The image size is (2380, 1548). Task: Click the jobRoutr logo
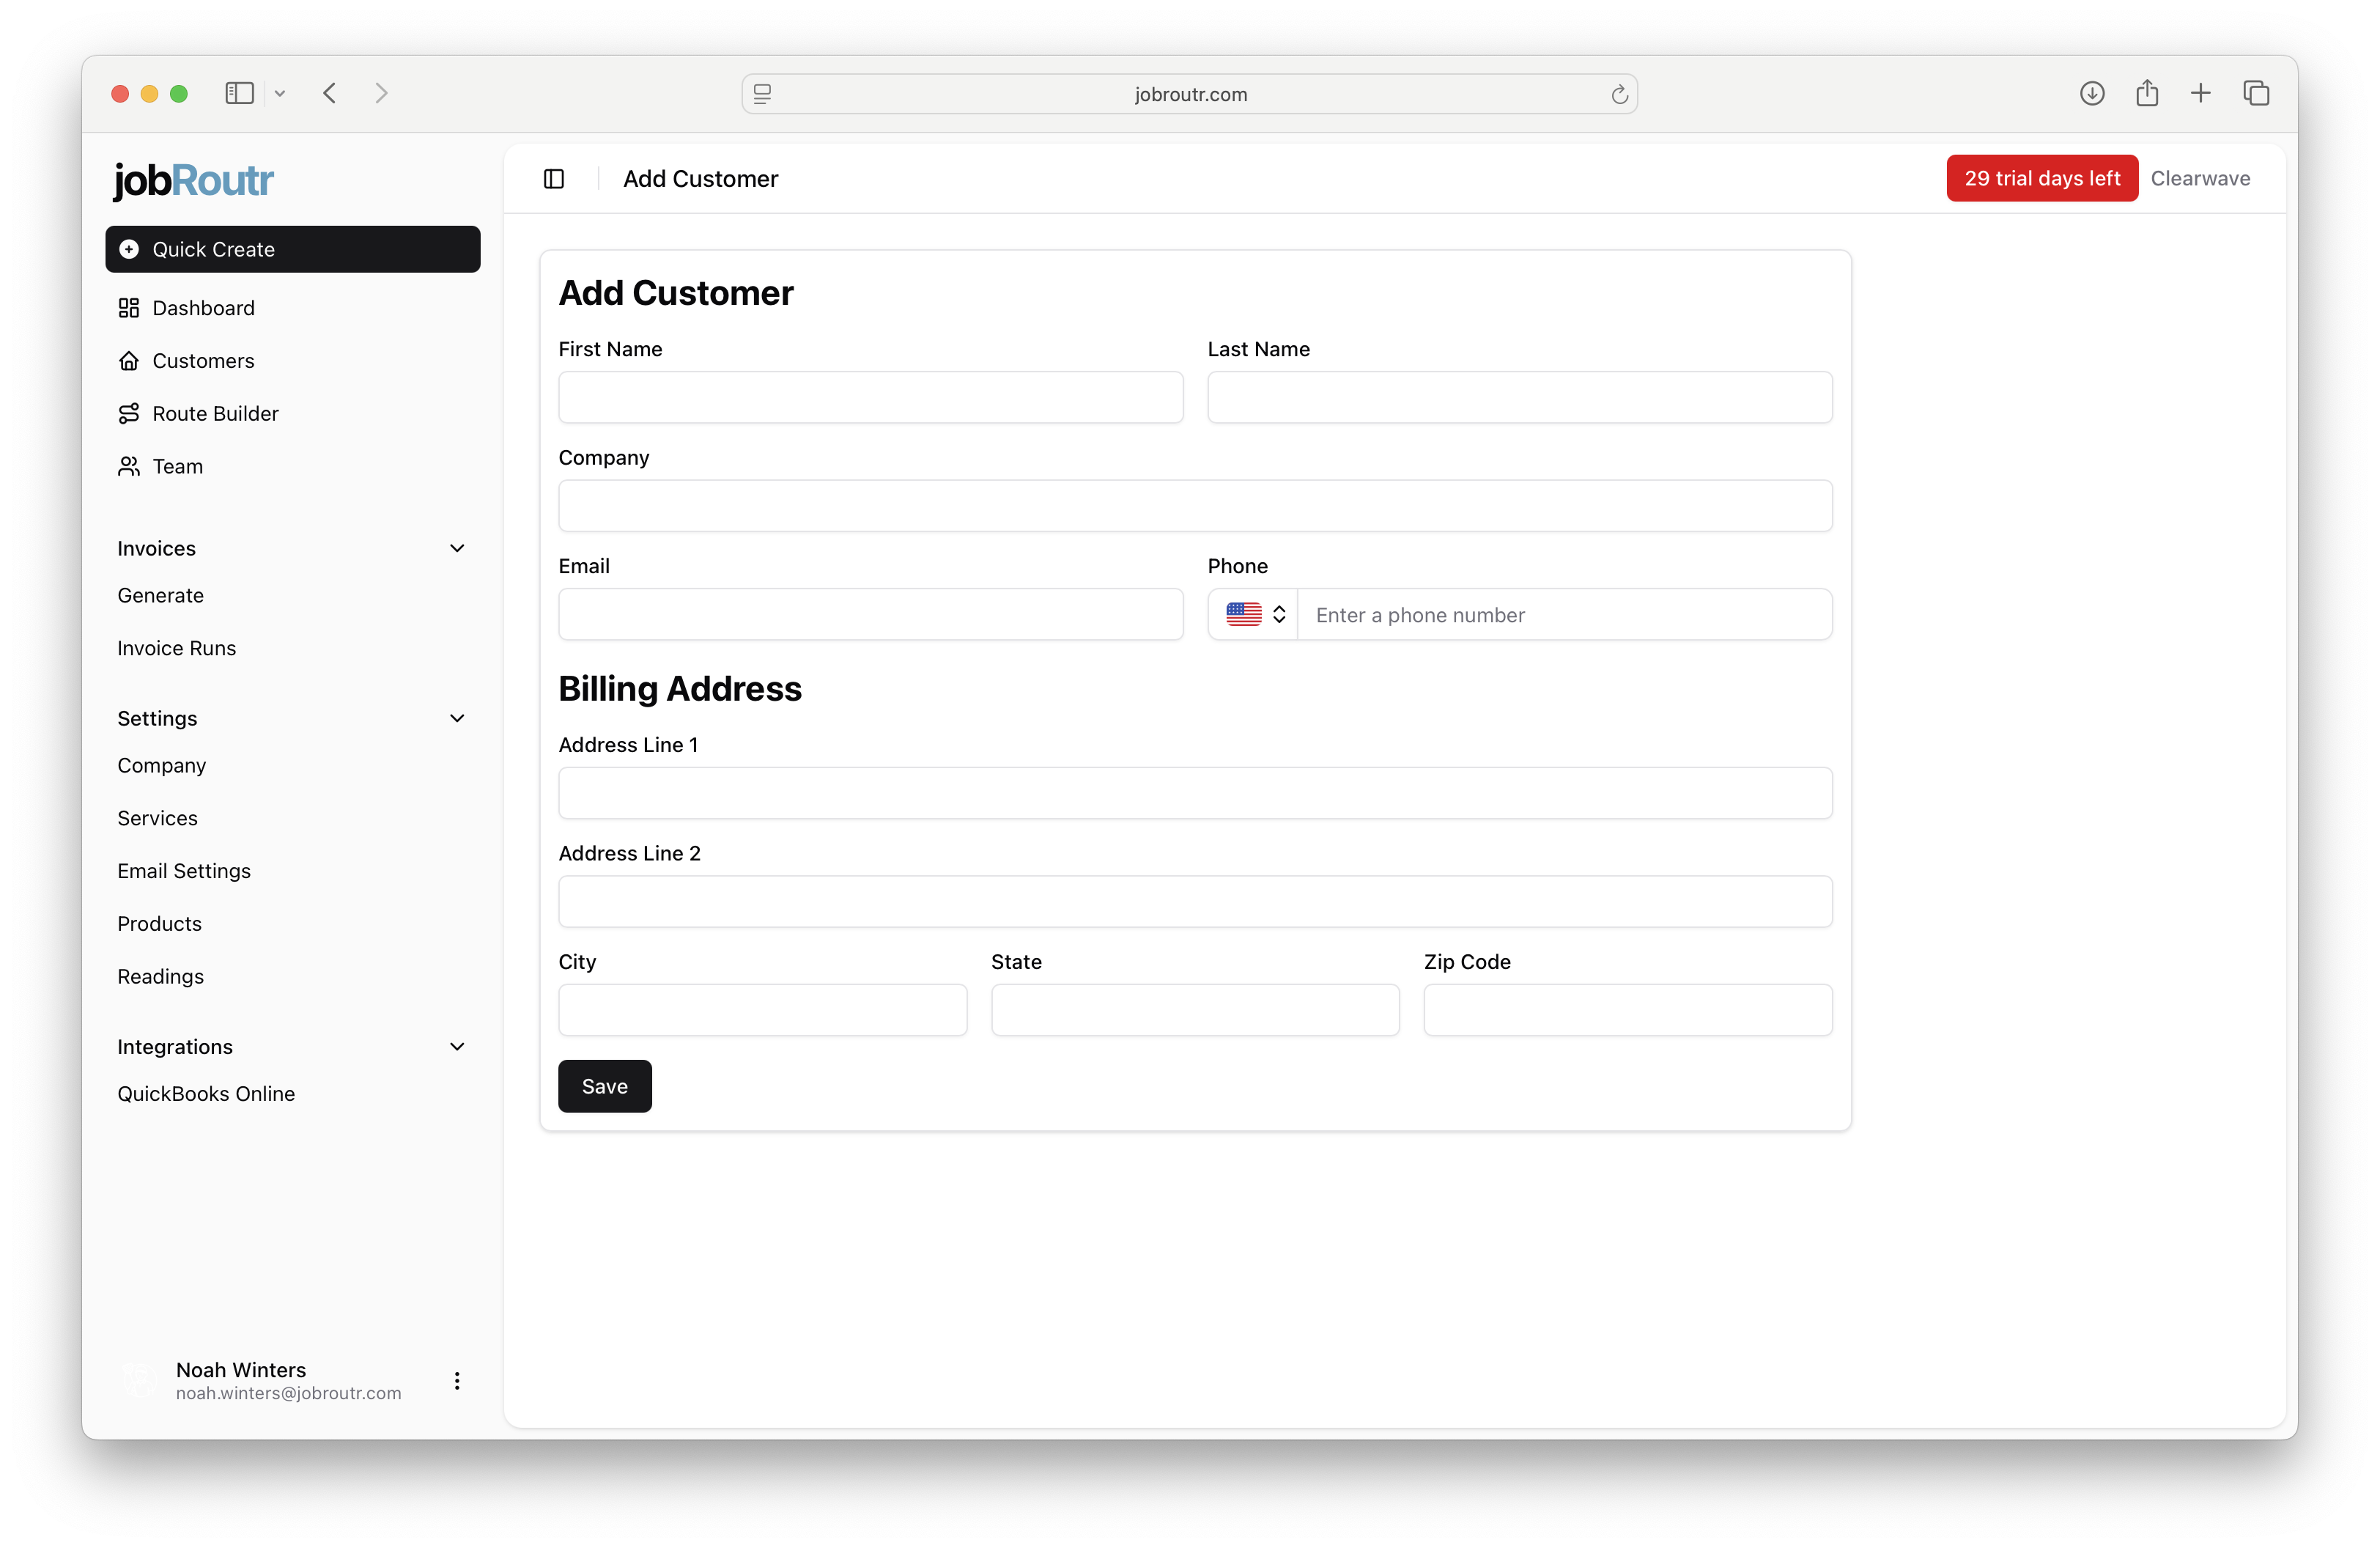point(192,180)
